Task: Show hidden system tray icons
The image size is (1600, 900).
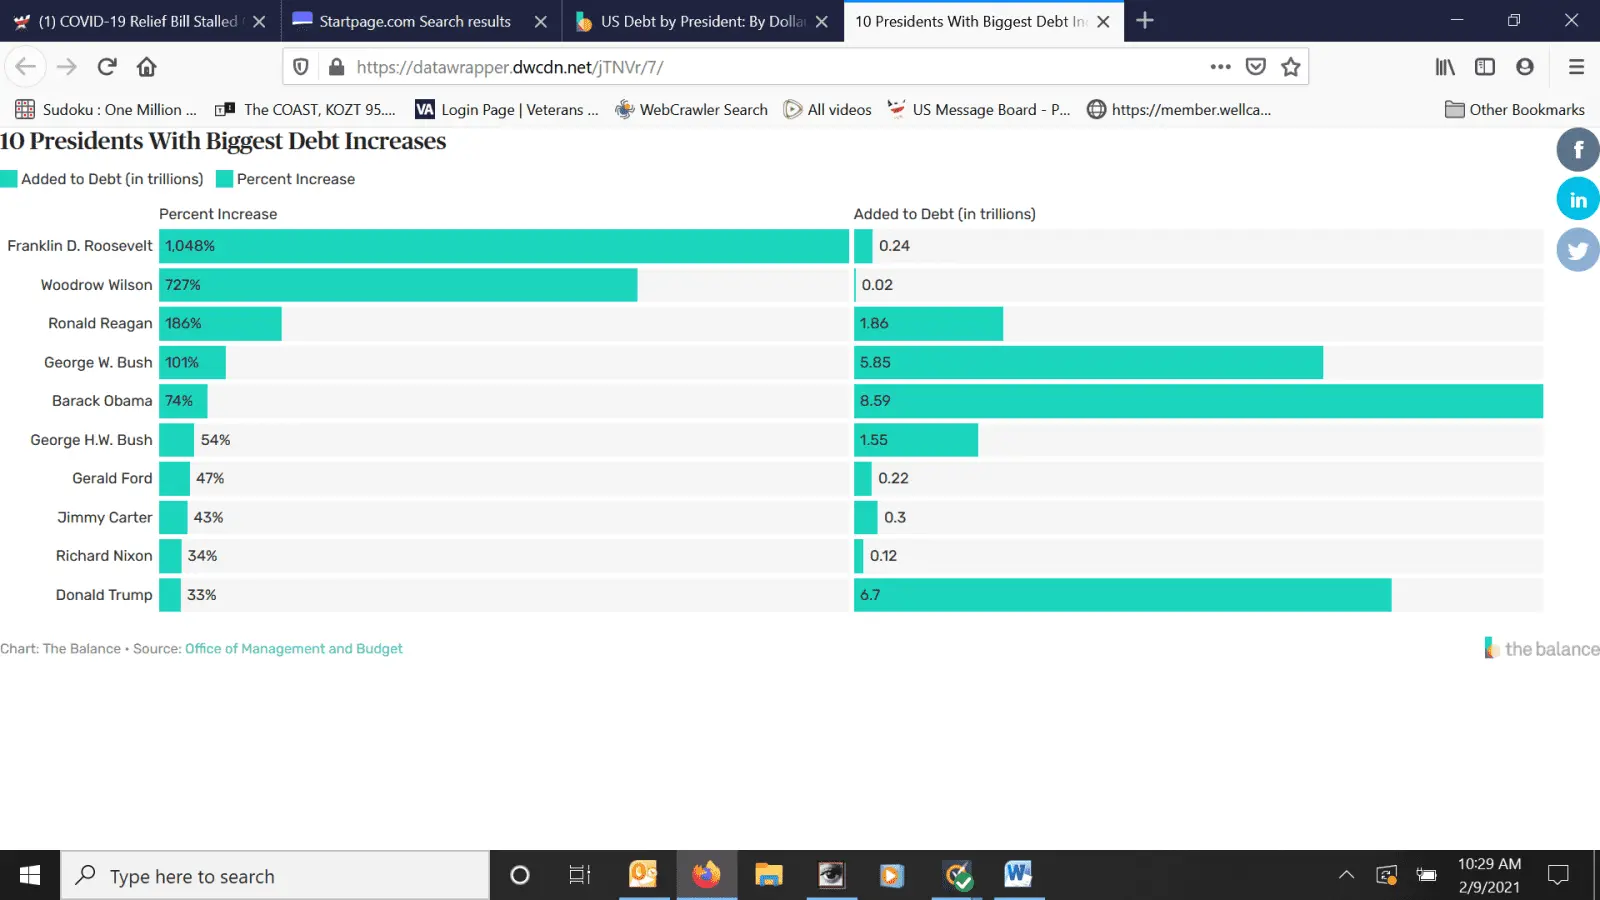Action: tap(1346, 875)
